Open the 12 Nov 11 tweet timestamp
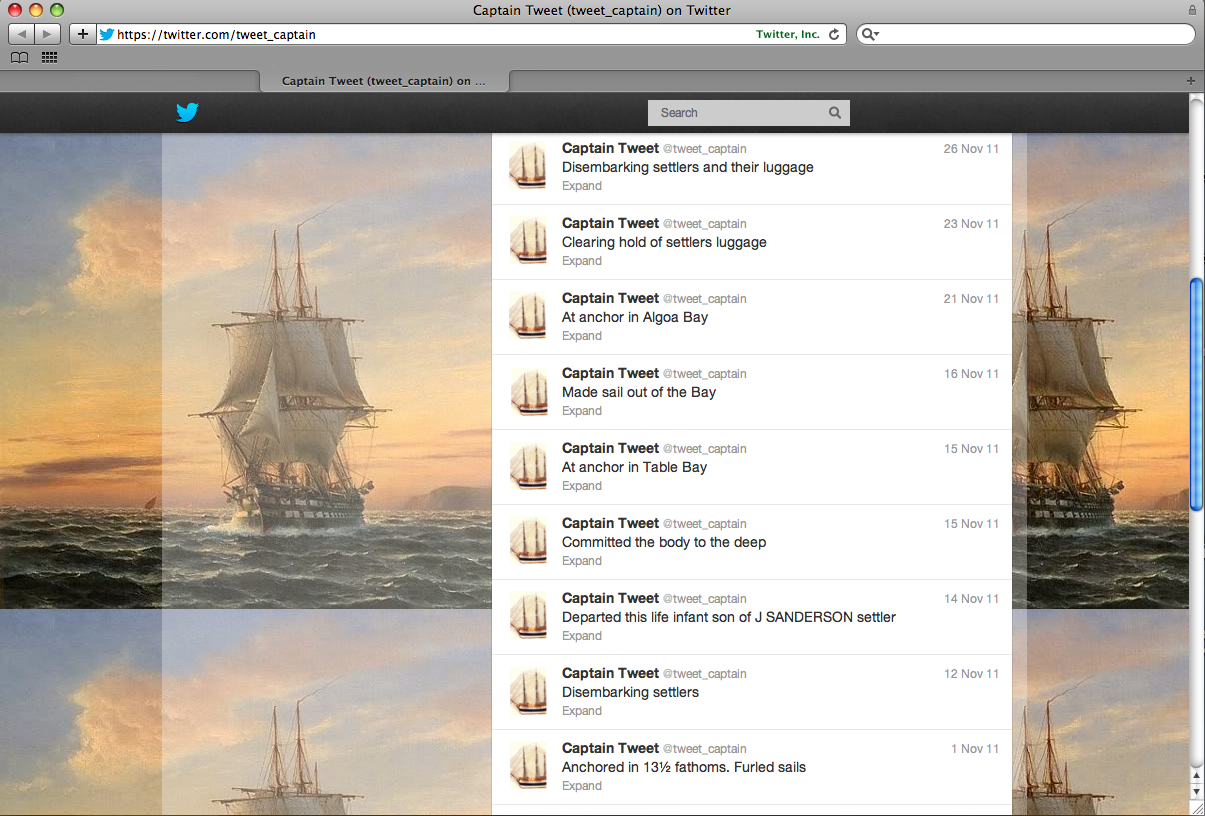The image size is (1205, 816). tap(971, 674)
